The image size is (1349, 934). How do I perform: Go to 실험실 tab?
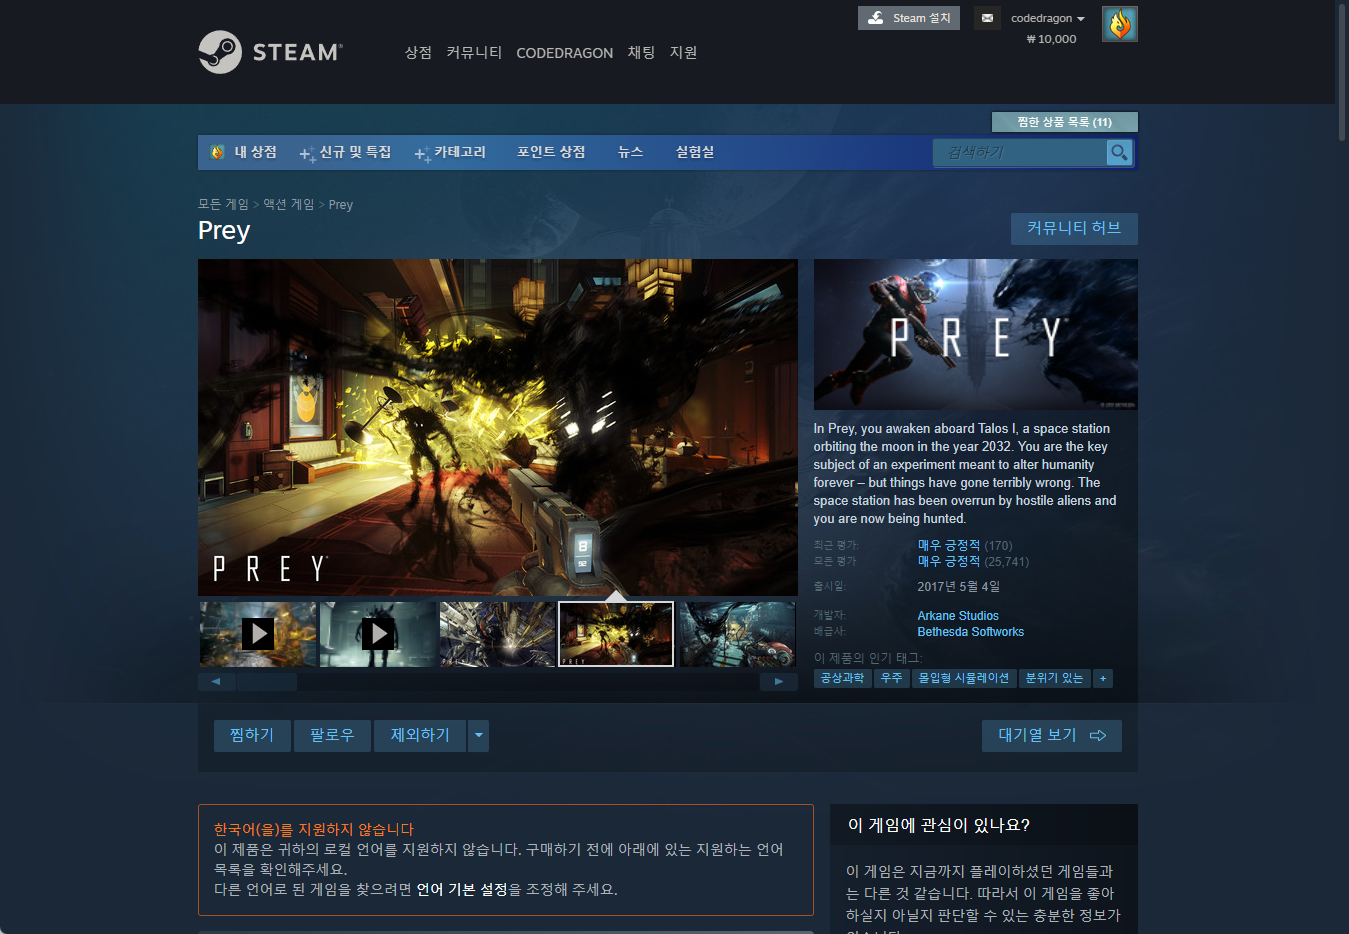tap(695, 152)
